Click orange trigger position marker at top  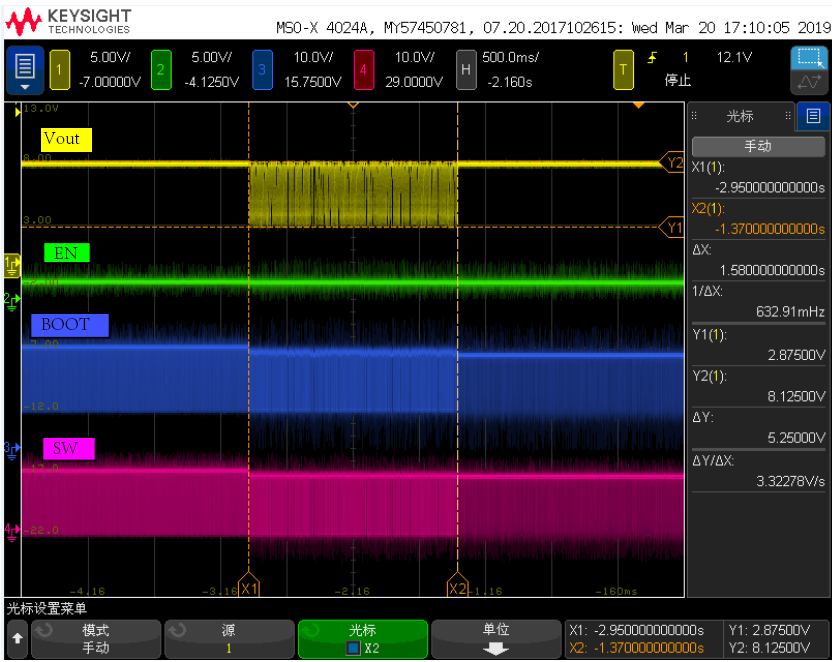638,106
